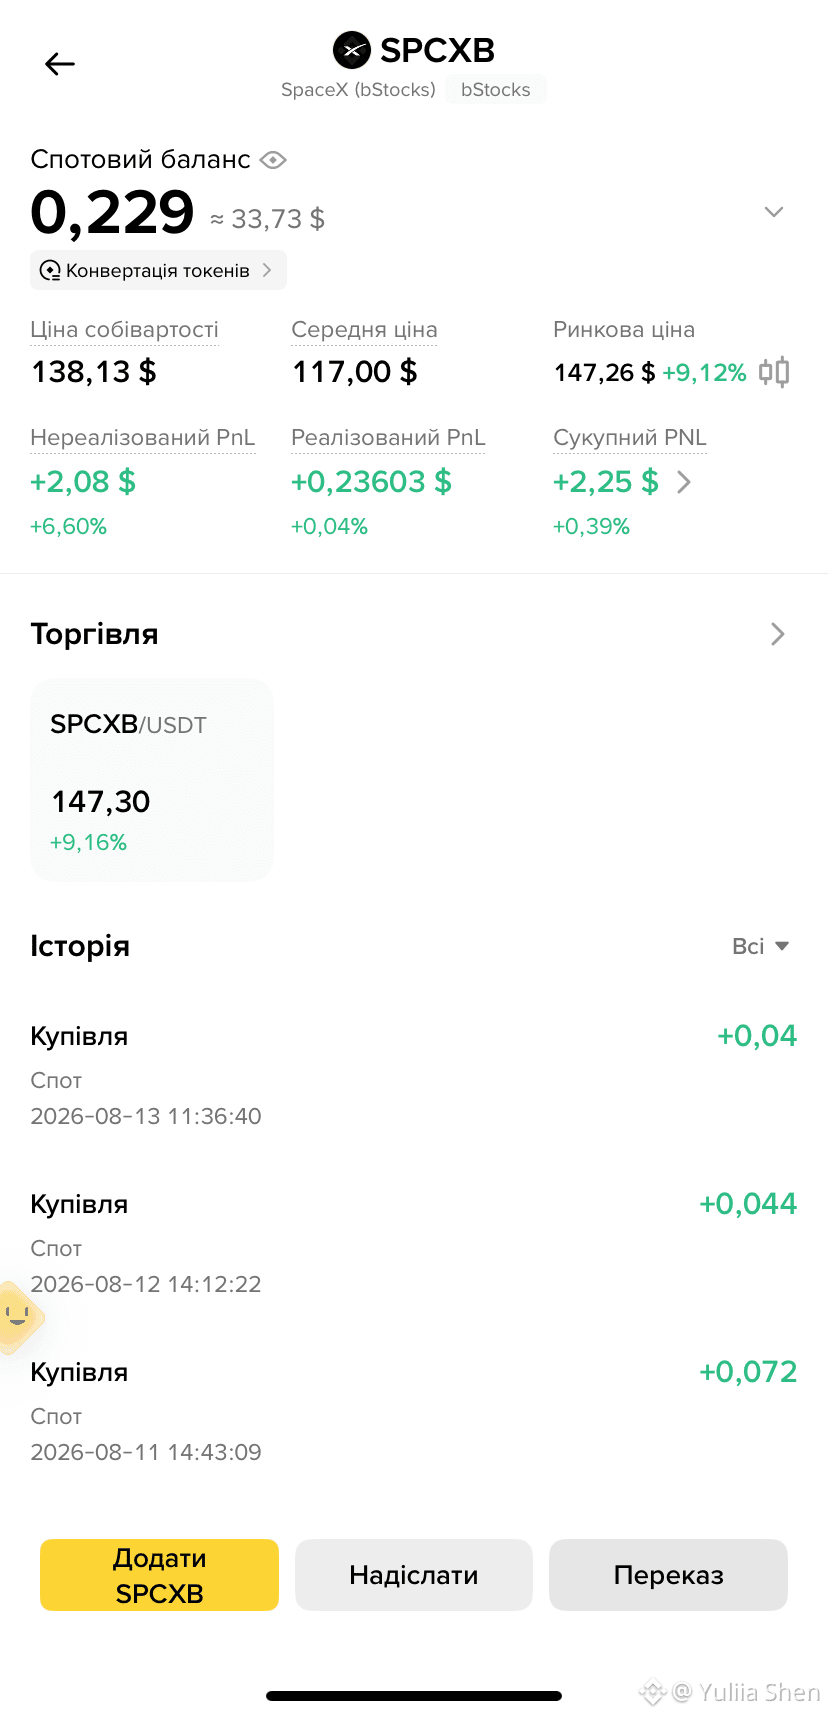Screen dimensions: 828x1717
Task: Tap the SpaceX SPCXB logo icon
Action: tap(351, 49)
